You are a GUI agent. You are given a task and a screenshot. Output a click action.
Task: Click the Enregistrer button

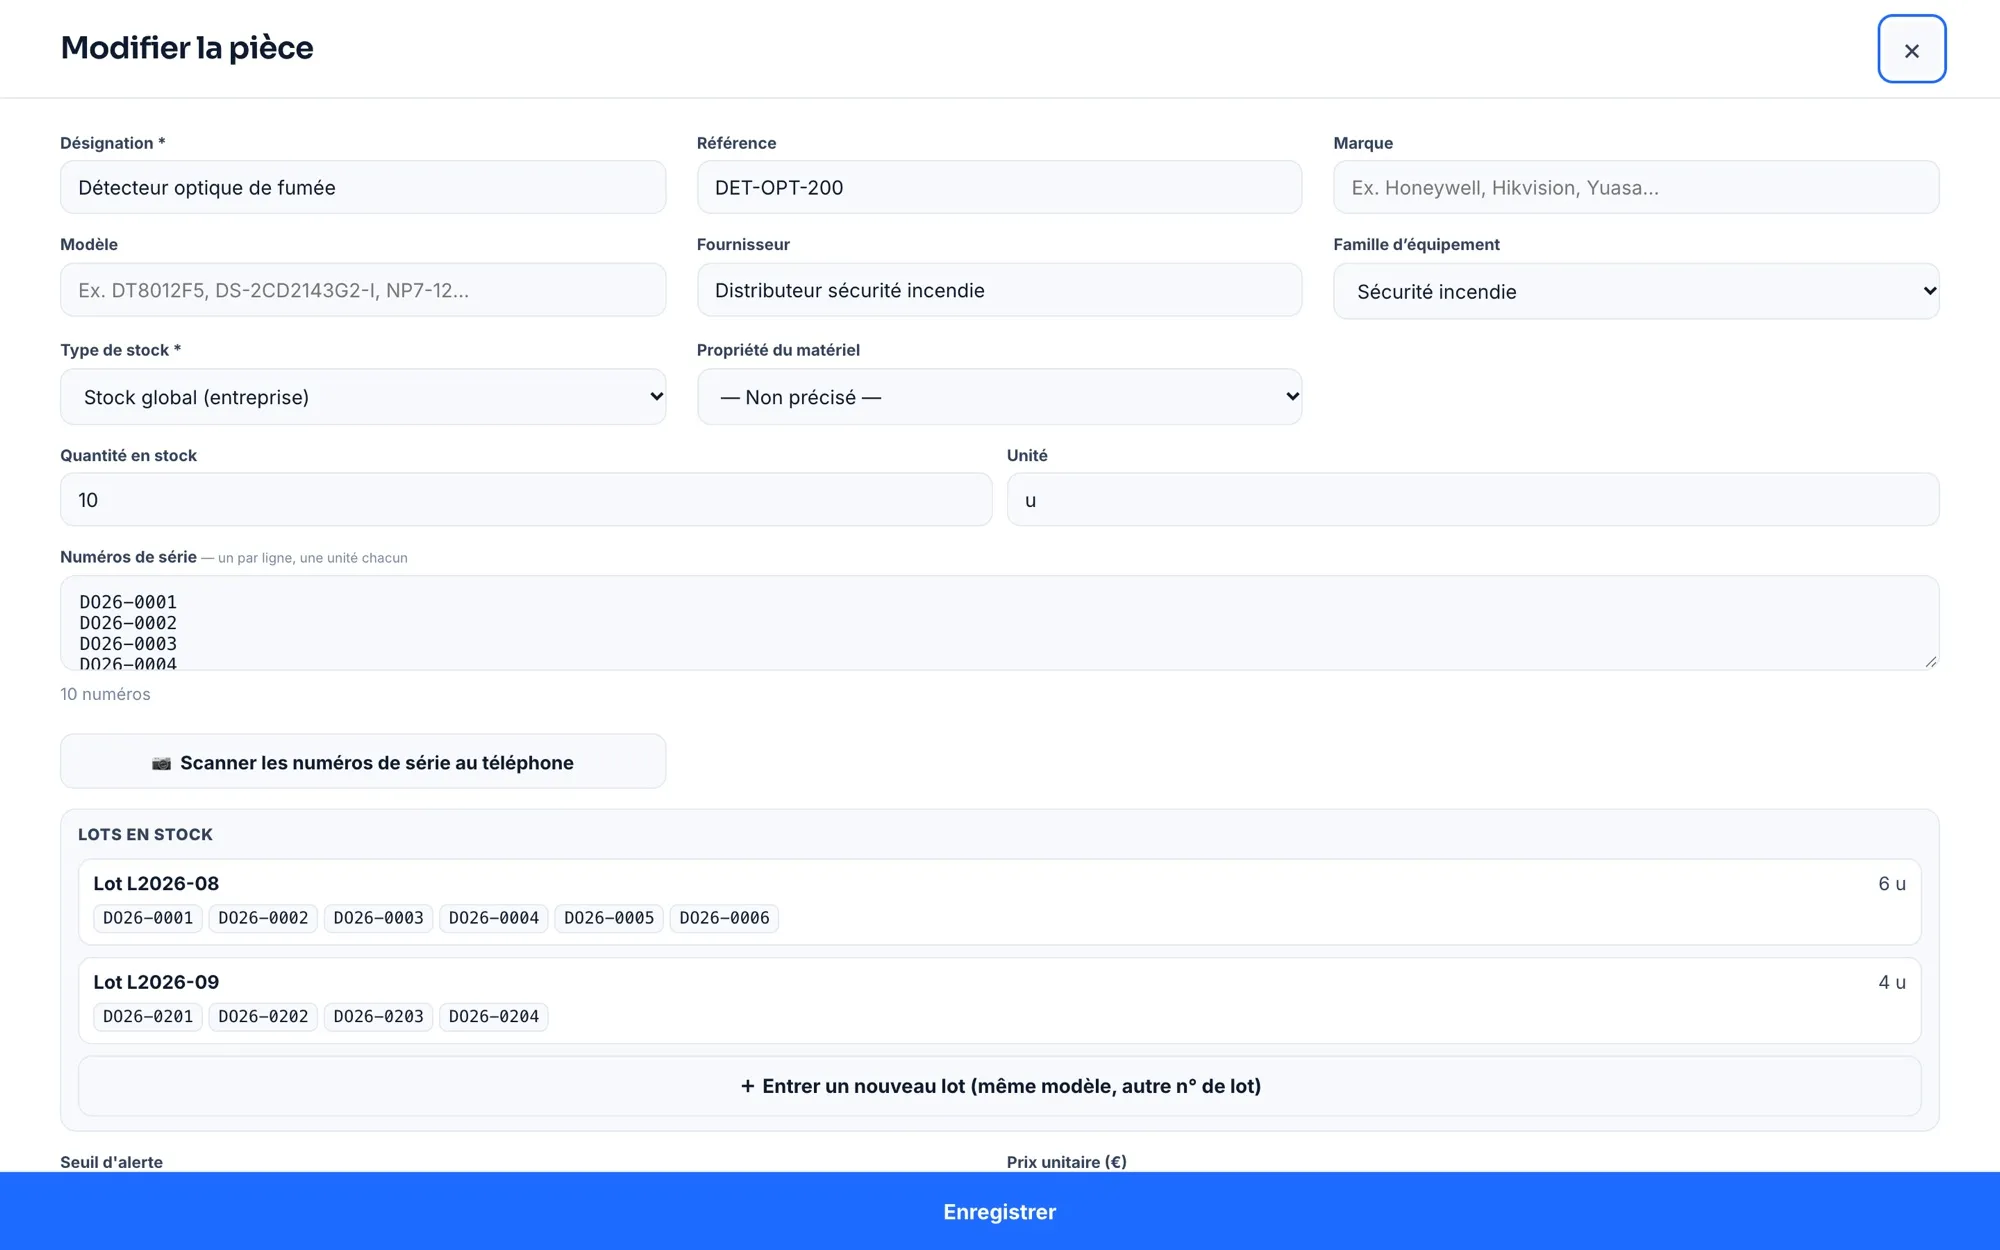point(1000,1211)
